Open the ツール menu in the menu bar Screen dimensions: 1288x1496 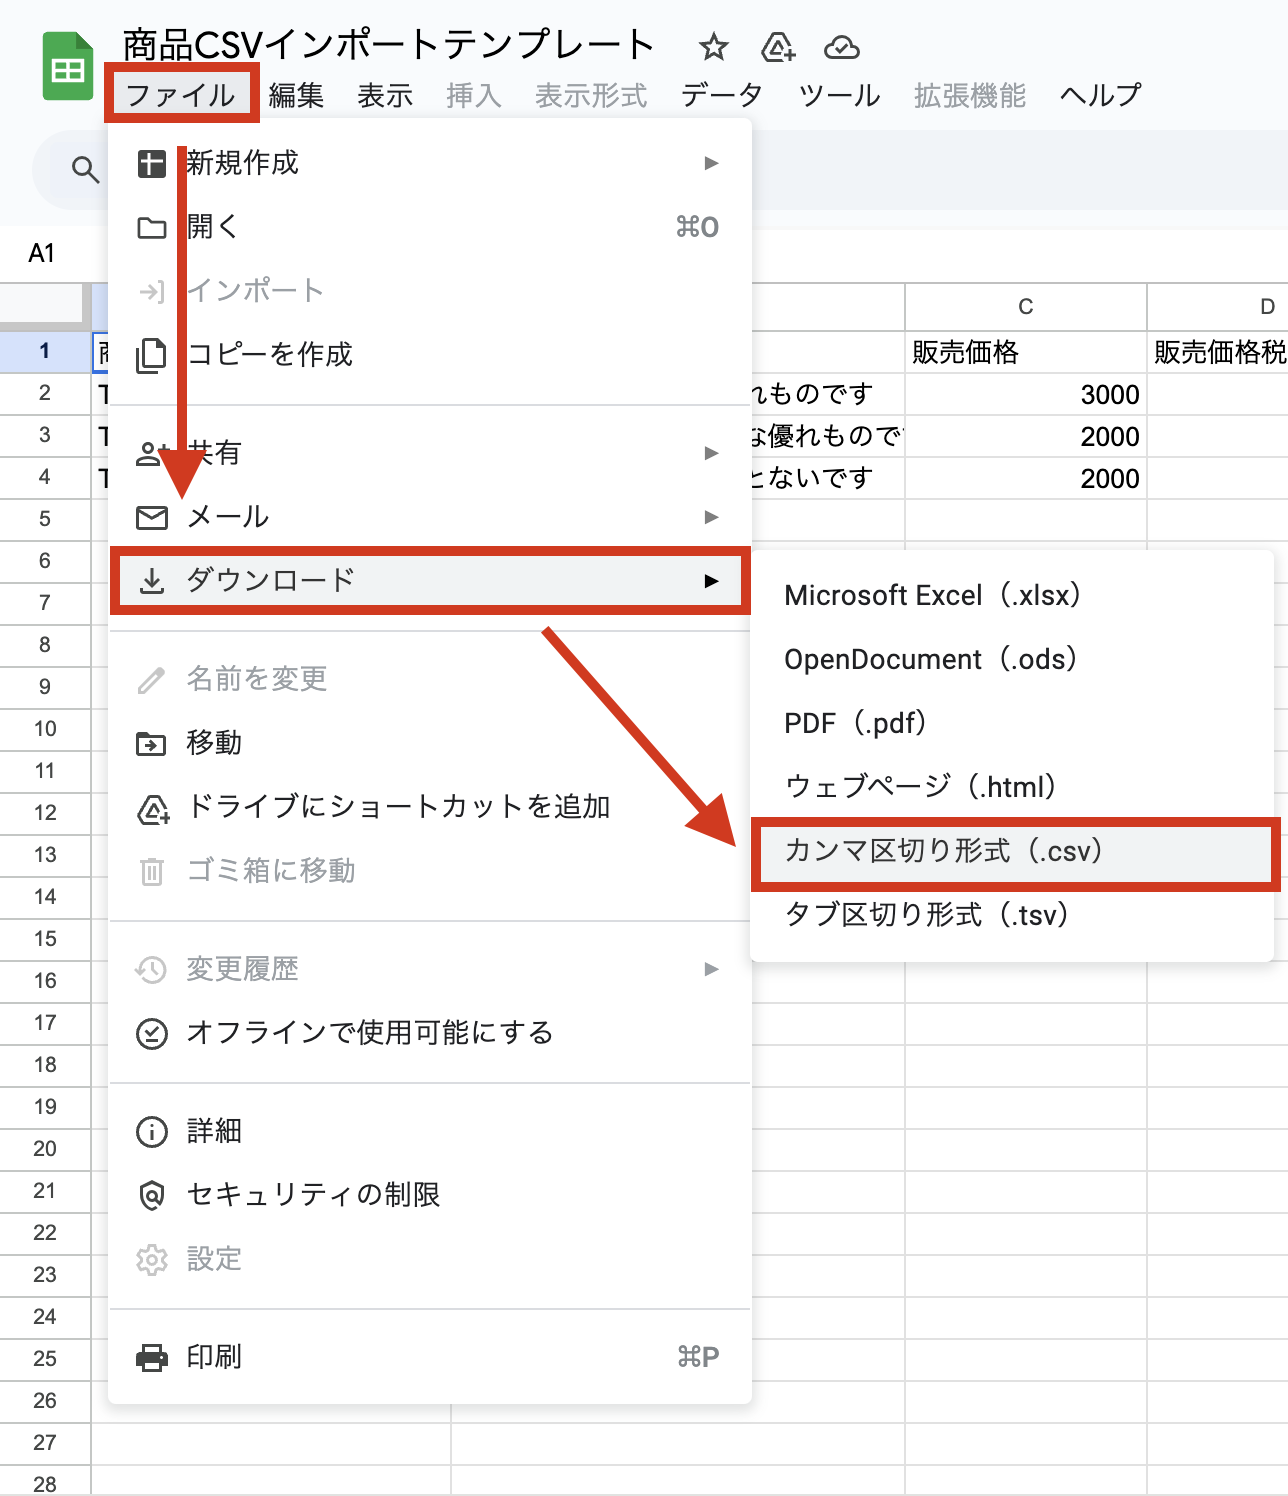[839, 95]
